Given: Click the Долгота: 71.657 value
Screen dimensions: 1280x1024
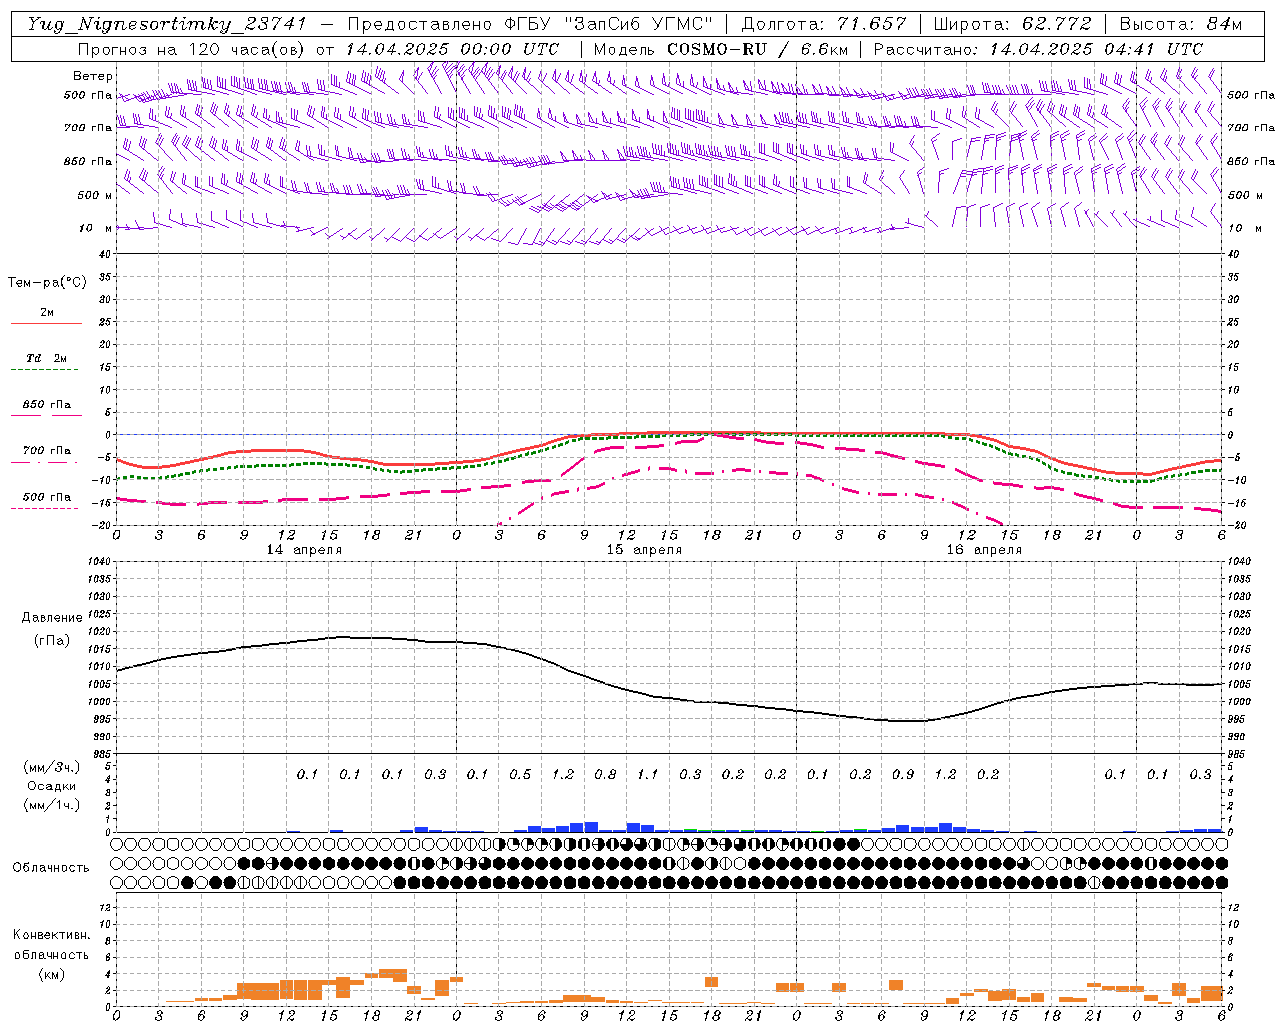Looking at the screenshot, I should (x=824, y=24).
